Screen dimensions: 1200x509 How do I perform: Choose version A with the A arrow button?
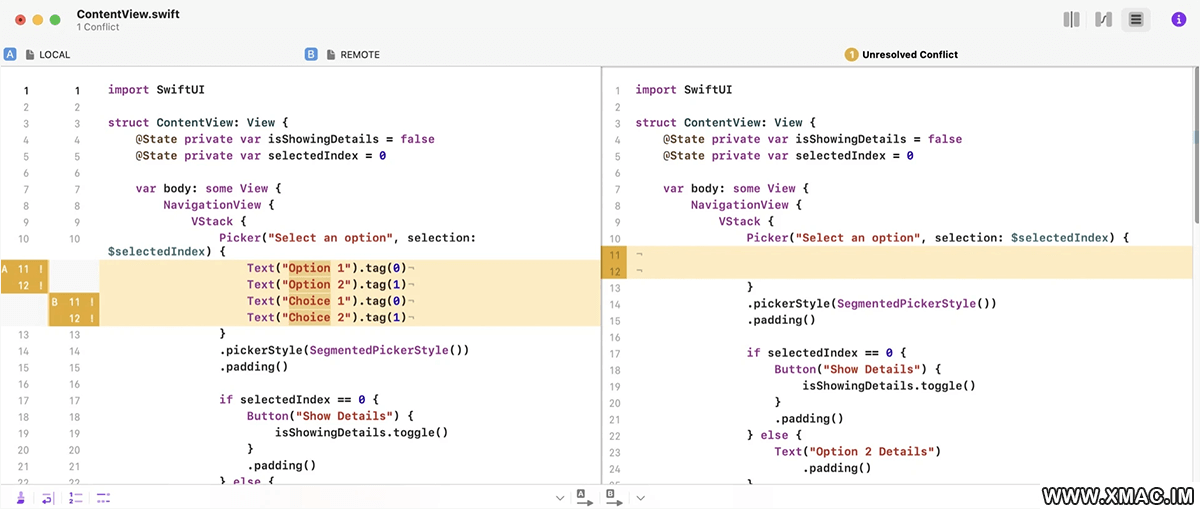584,497
